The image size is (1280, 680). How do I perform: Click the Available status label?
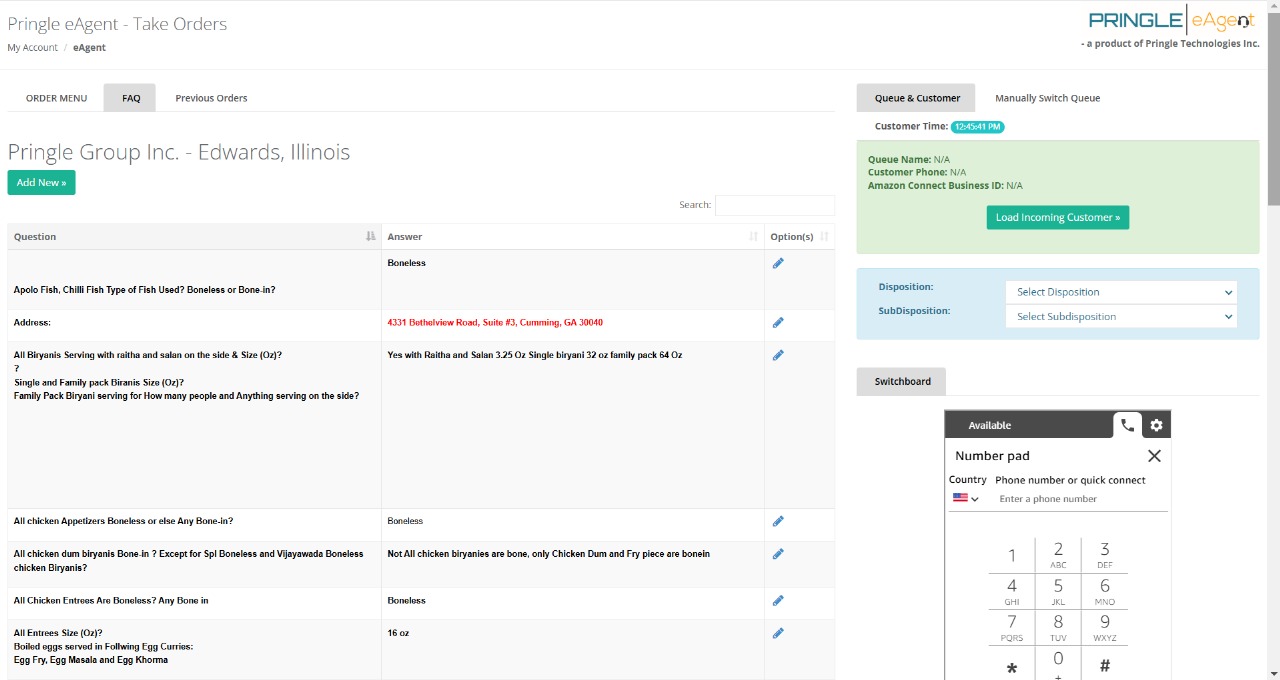click(x=990, y=425)
